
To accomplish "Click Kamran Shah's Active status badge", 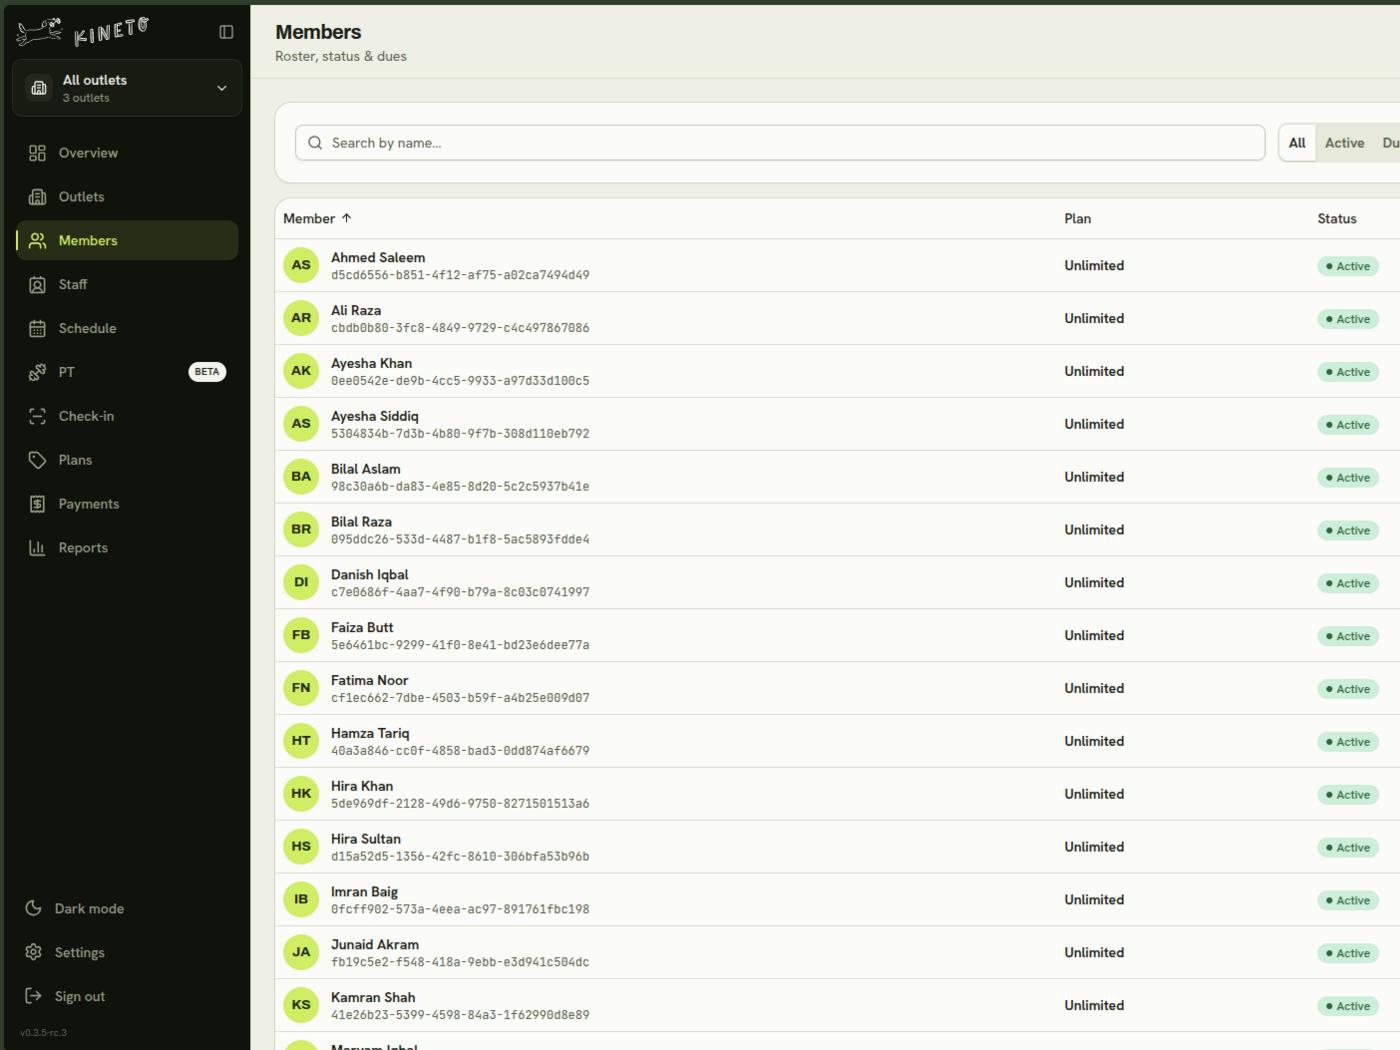I will click(x=1348, y=1006).
